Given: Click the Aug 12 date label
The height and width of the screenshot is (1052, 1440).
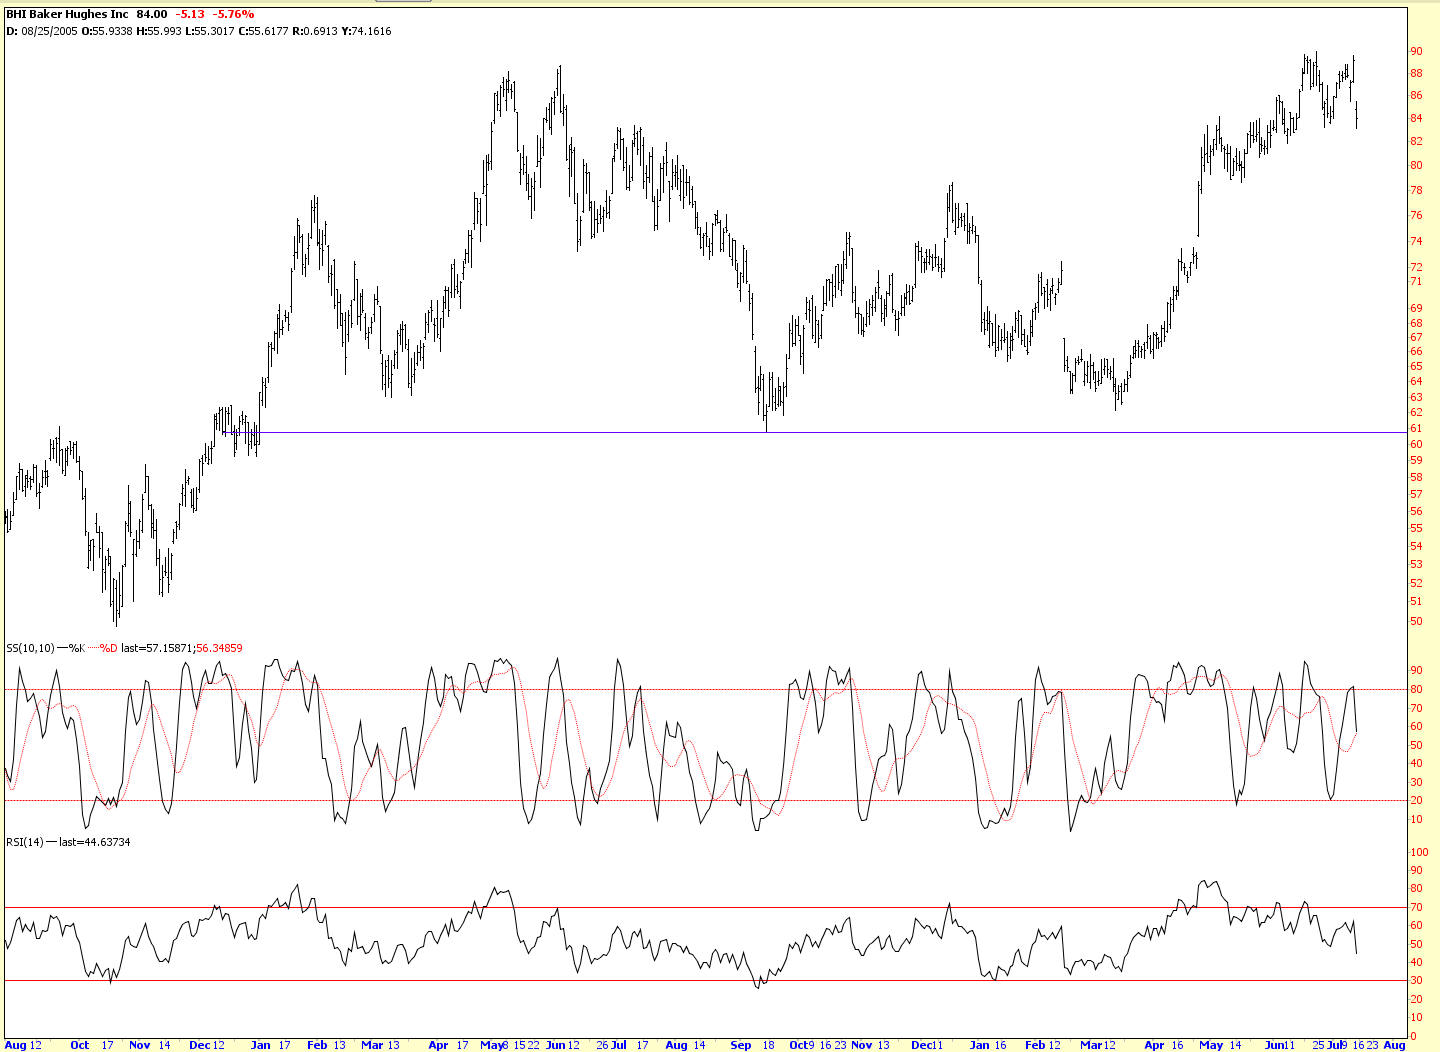Looking at the screenshot, I should pyautogui.click(x=24, y=1045).
